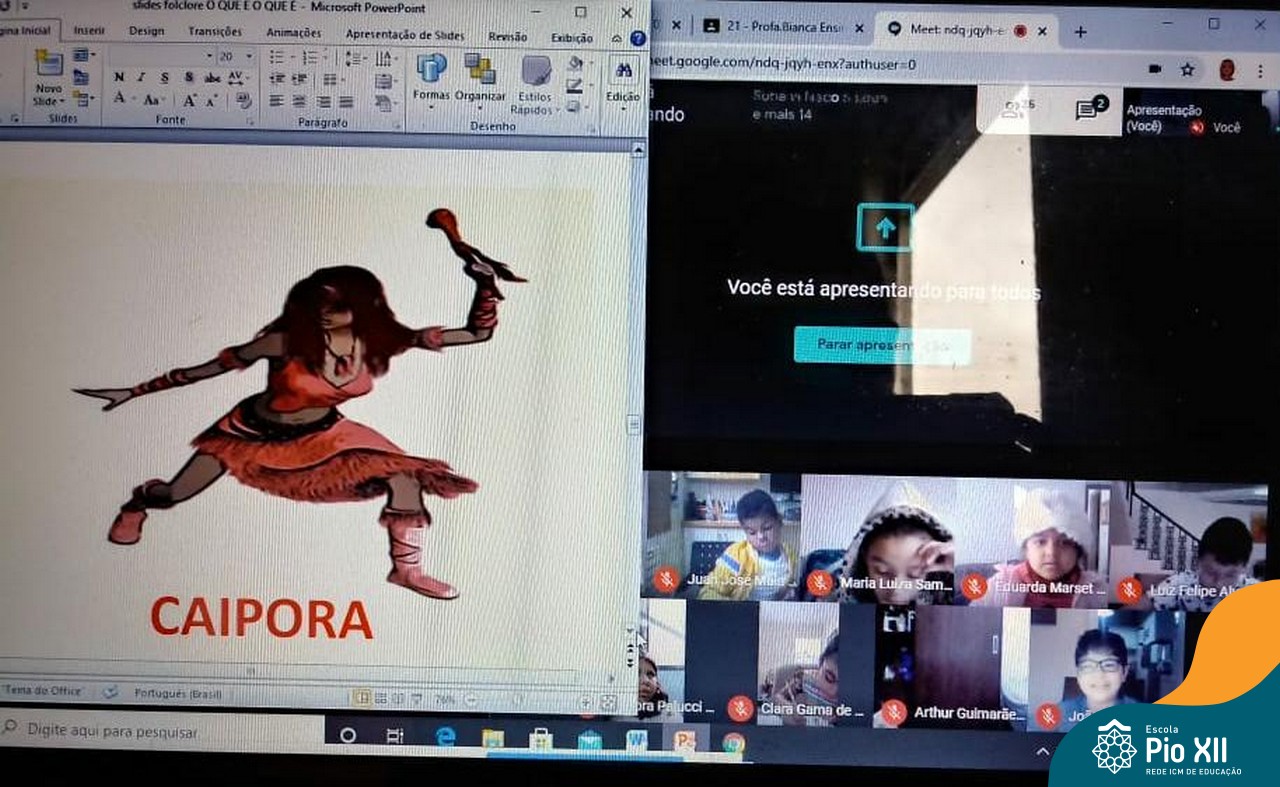
Task: Click the Windows search box
Action: pos(160,730)
